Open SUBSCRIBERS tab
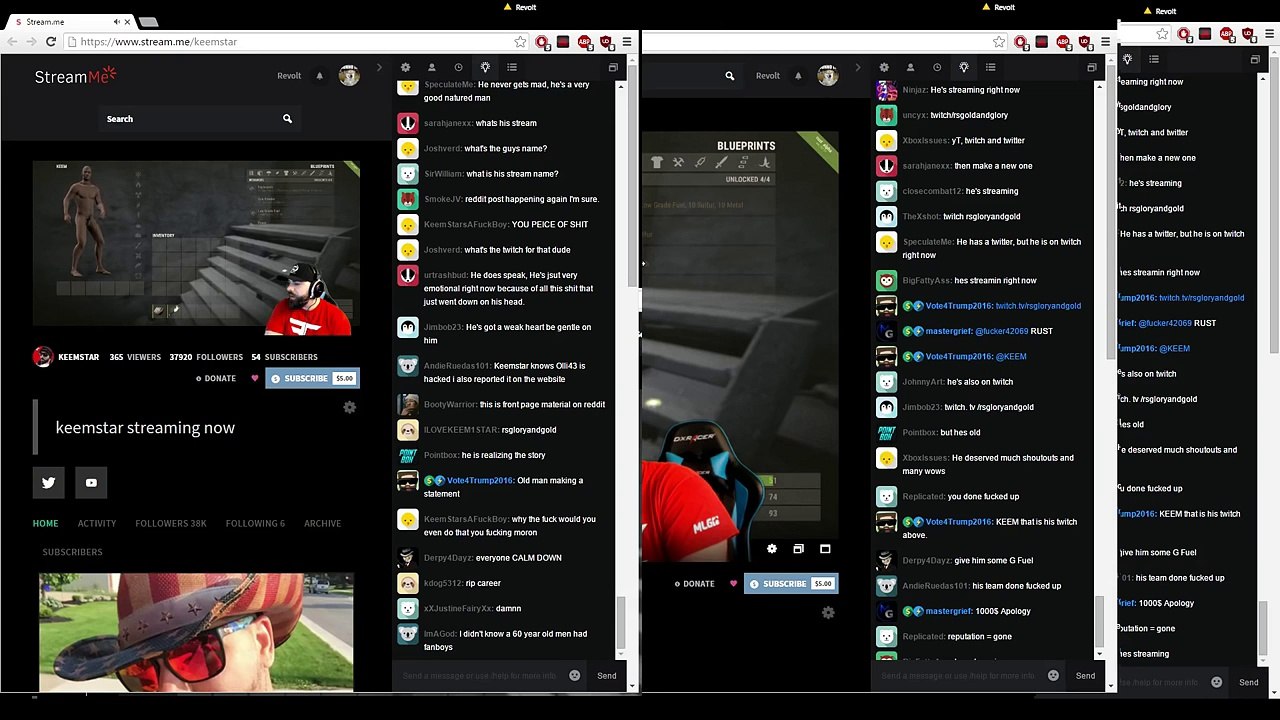The width and height of the screenshot is (1280, 720). [72, 552]
